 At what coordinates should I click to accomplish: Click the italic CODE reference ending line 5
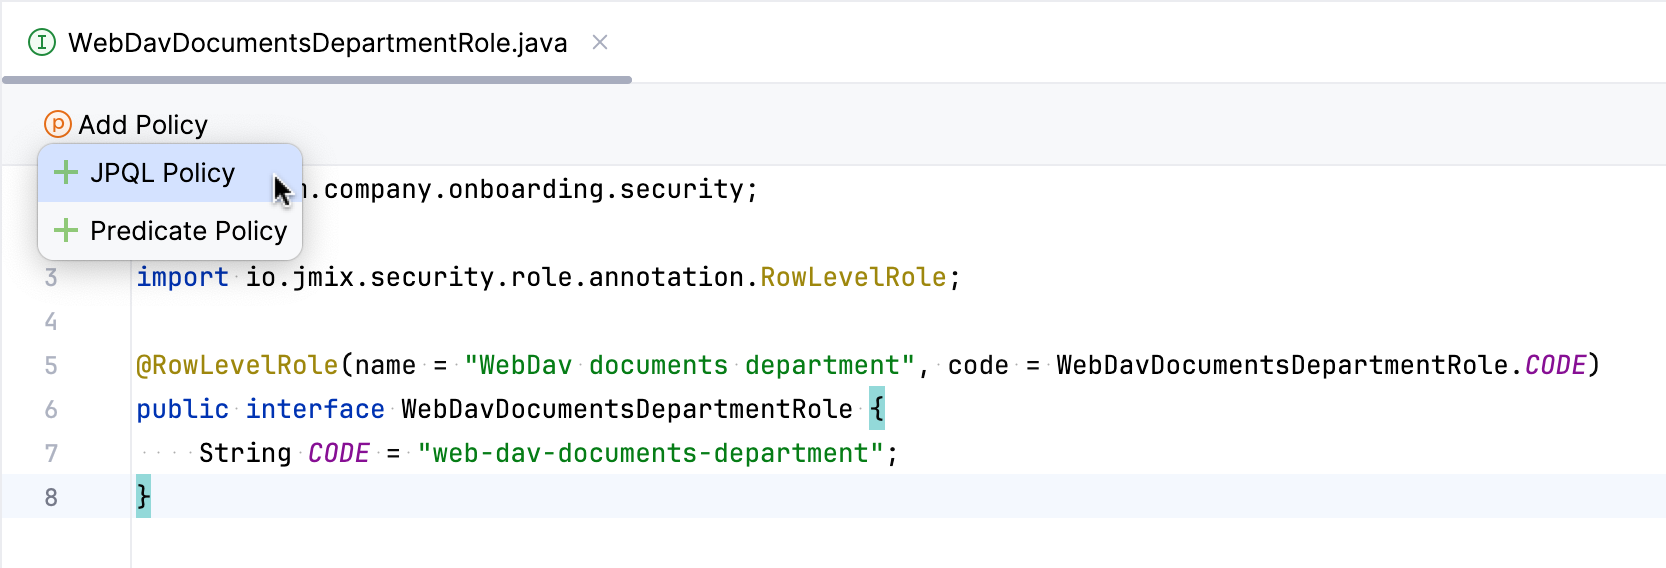tap(1555, 365)
